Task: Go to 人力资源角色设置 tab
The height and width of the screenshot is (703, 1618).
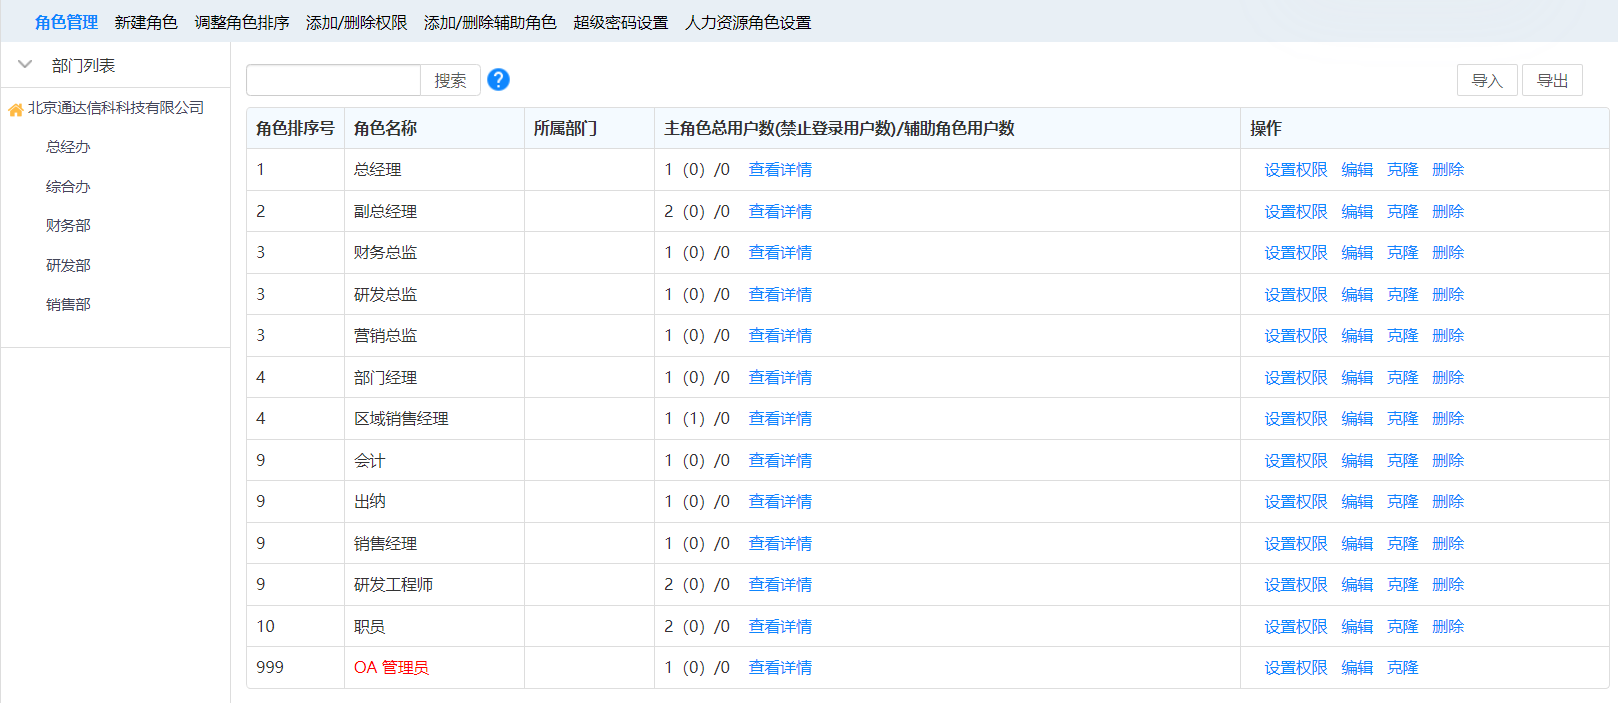Action: click(x=748, y=22)
